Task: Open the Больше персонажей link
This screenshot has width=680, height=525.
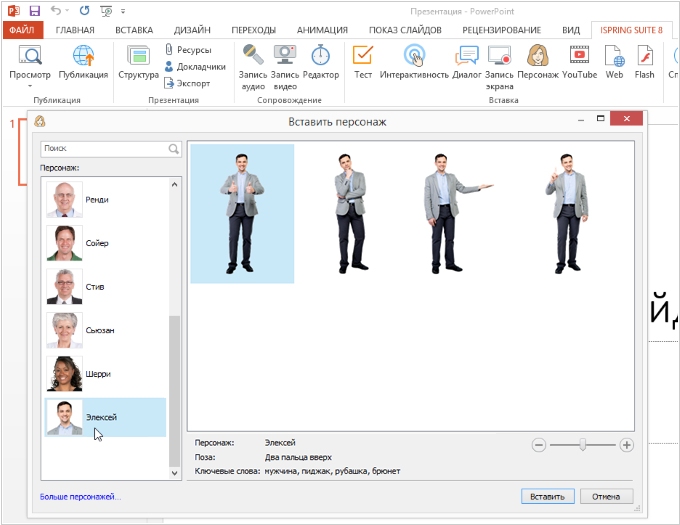Action: (81, 496)
